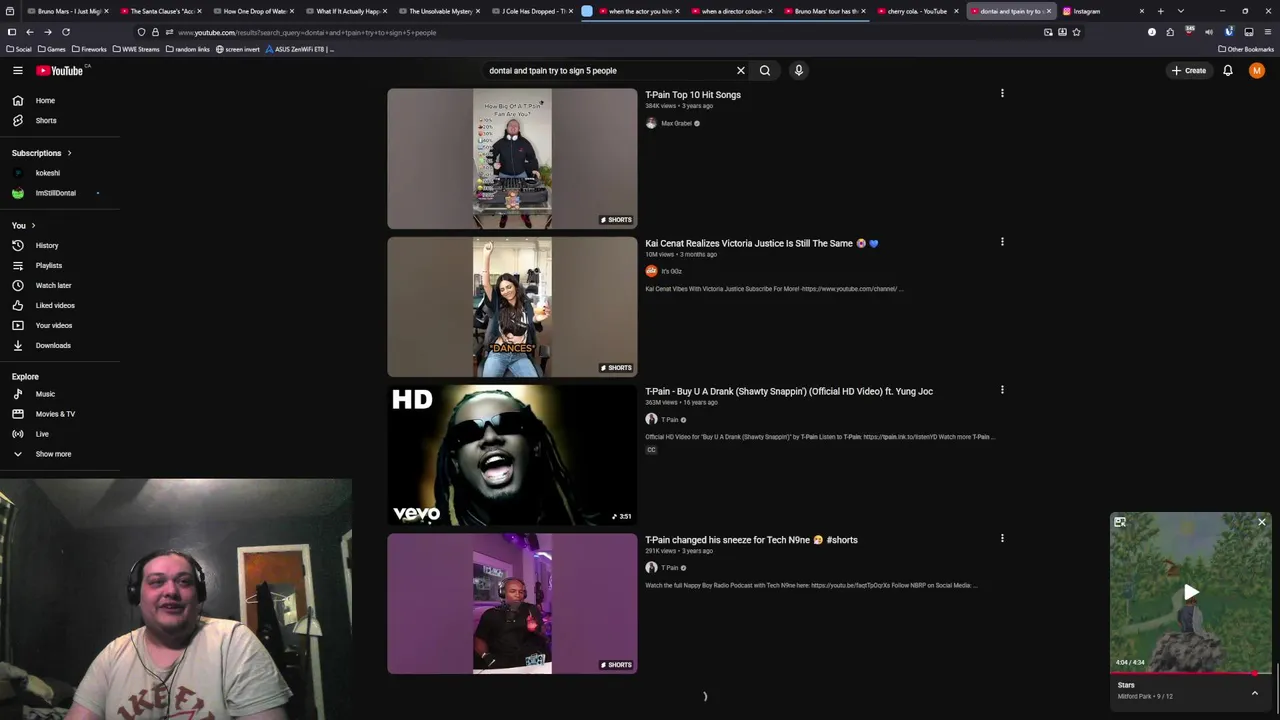Screen dimensions: 1280x720
Task: Click the search box with dontai and tpain query
Action: (606, 70)
